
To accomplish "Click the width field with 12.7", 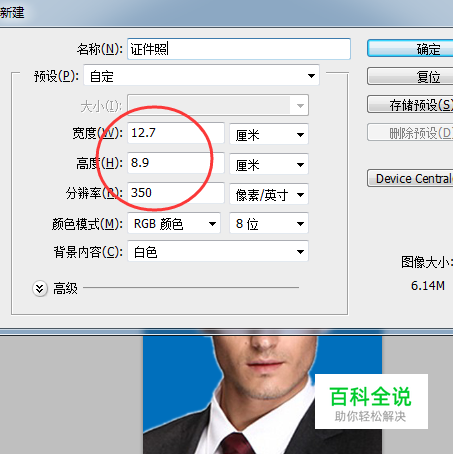I will (x=176, y=133).
